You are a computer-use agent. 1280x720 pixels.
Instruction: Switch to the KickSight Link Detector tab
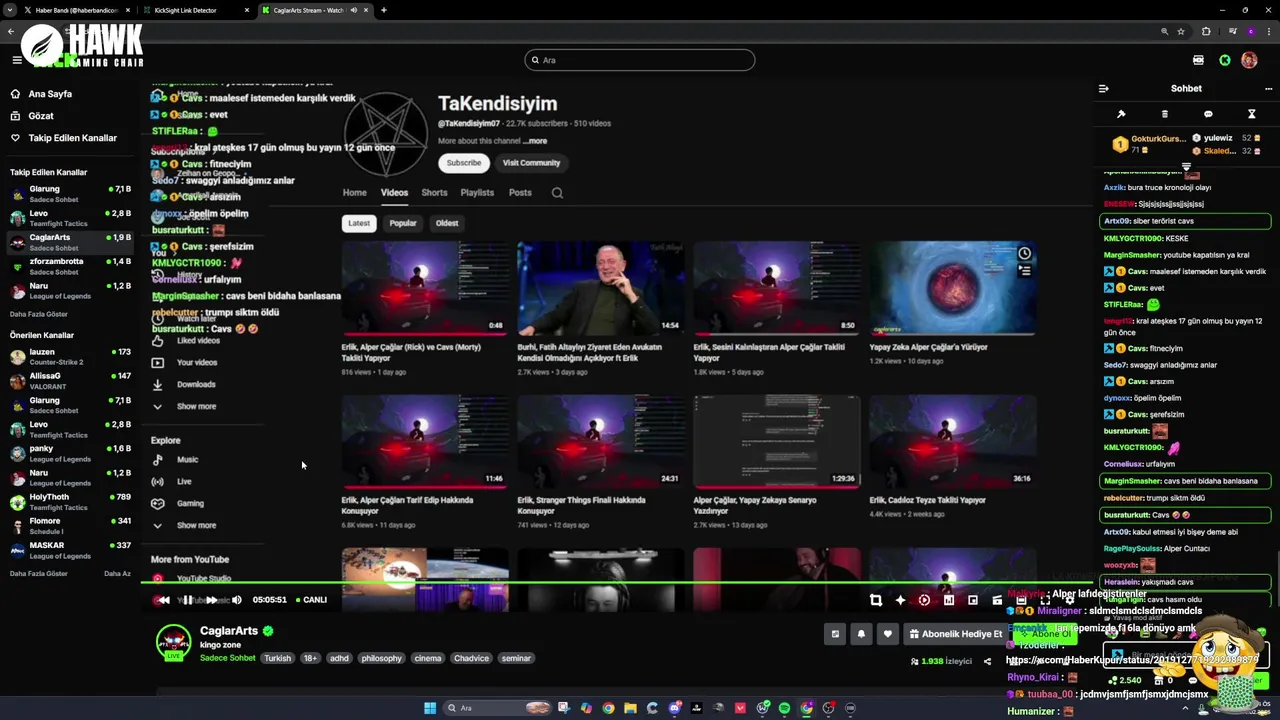[x=194, y=10]
